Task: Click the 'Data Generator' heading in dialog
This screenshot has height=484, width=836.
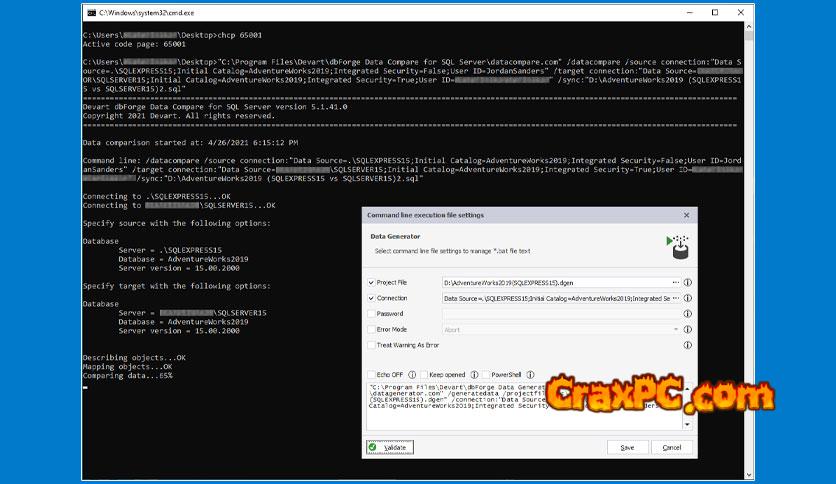Action: pyautogui.click(x=395, y=236)
